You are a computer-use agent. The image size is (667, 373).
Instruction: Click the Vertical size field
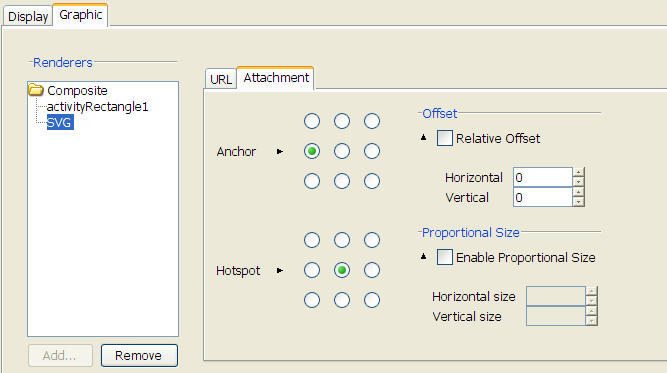556,316
